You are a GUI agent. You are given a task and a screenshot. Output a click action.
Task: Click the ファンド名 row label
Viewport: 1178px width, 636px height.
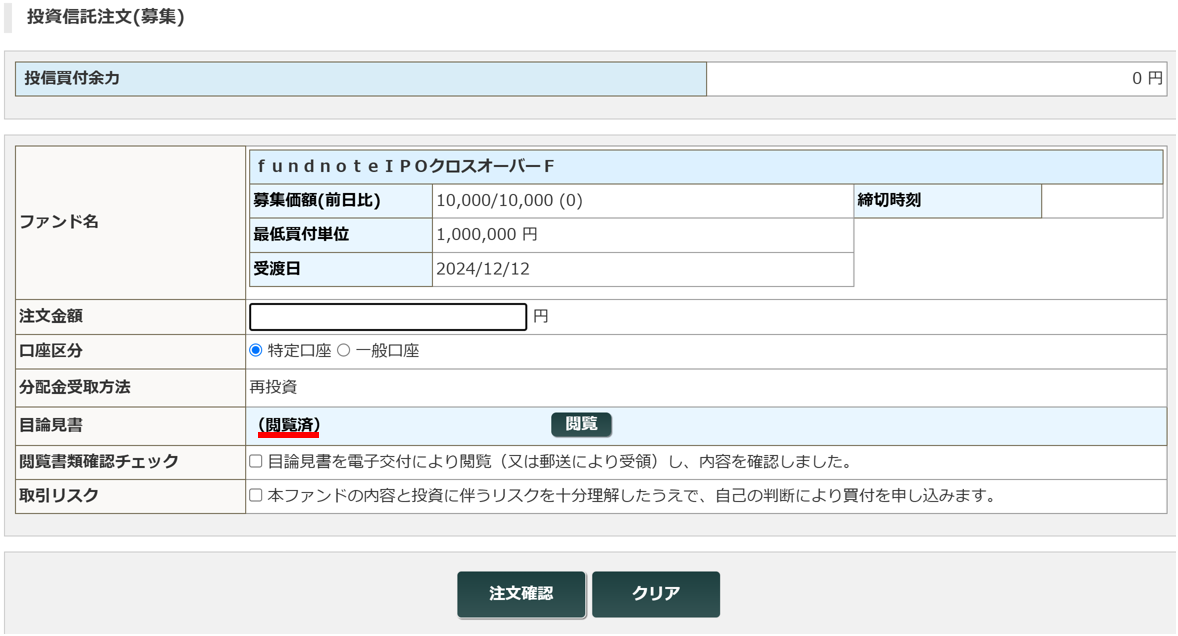tap(59, 222)
